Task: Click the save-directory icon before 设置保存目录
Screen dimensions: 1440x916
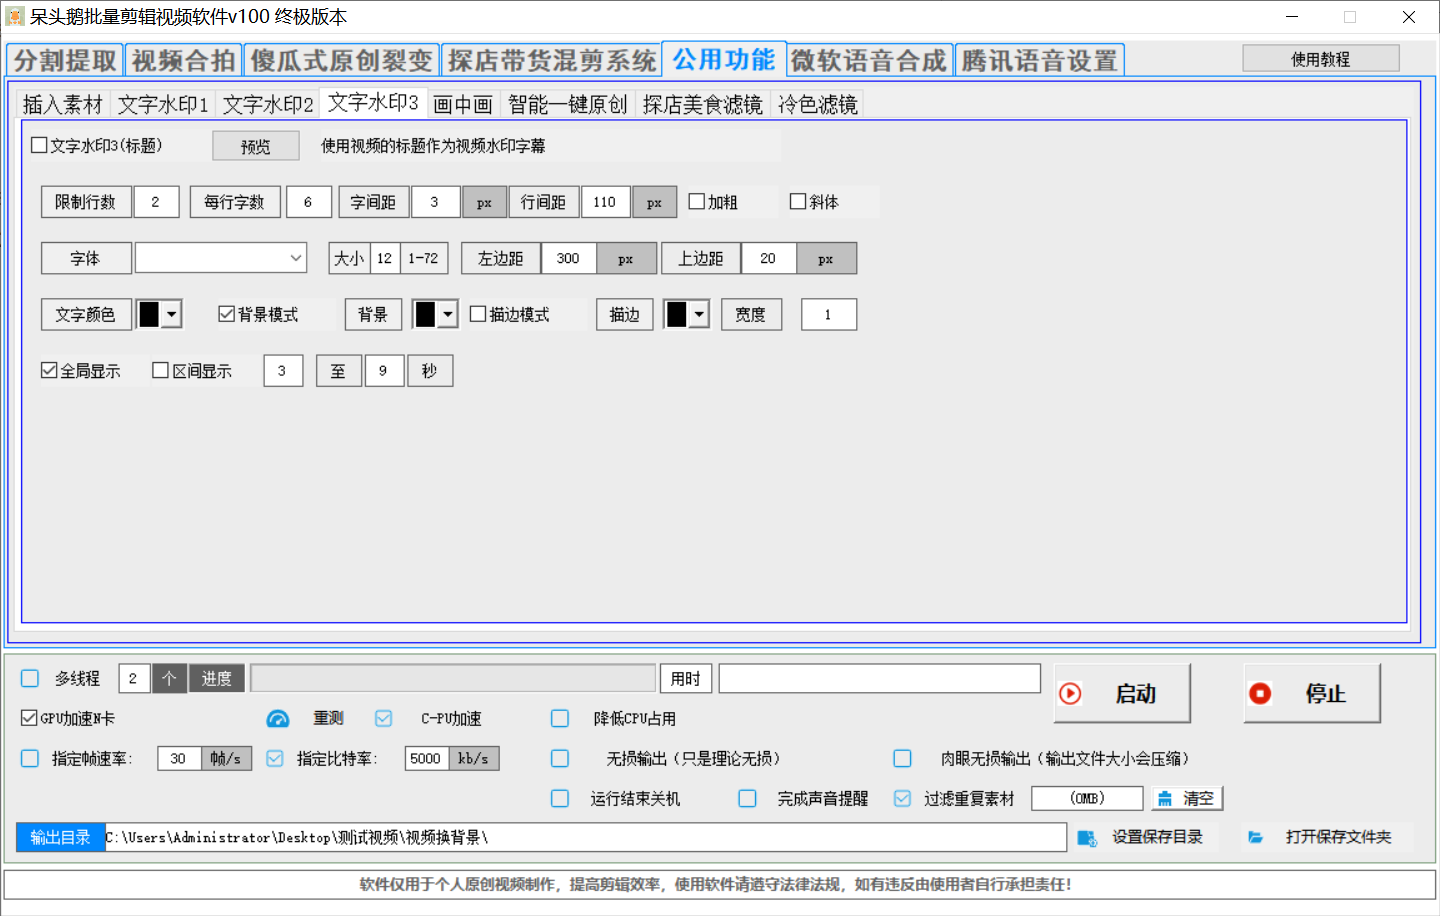Action: pos(1087,837)
